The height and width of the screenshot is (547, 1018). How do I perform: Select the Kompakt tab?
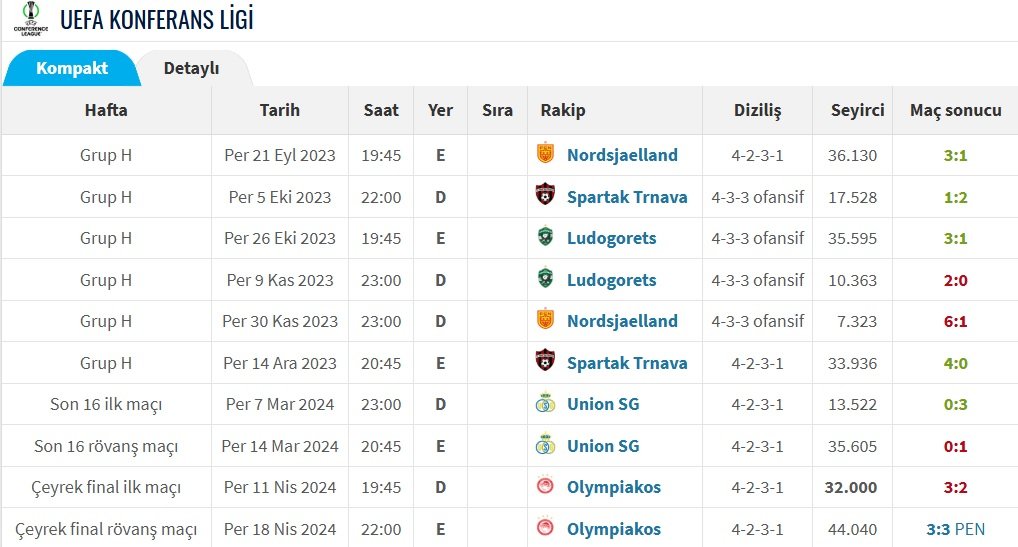click(71, 68)
